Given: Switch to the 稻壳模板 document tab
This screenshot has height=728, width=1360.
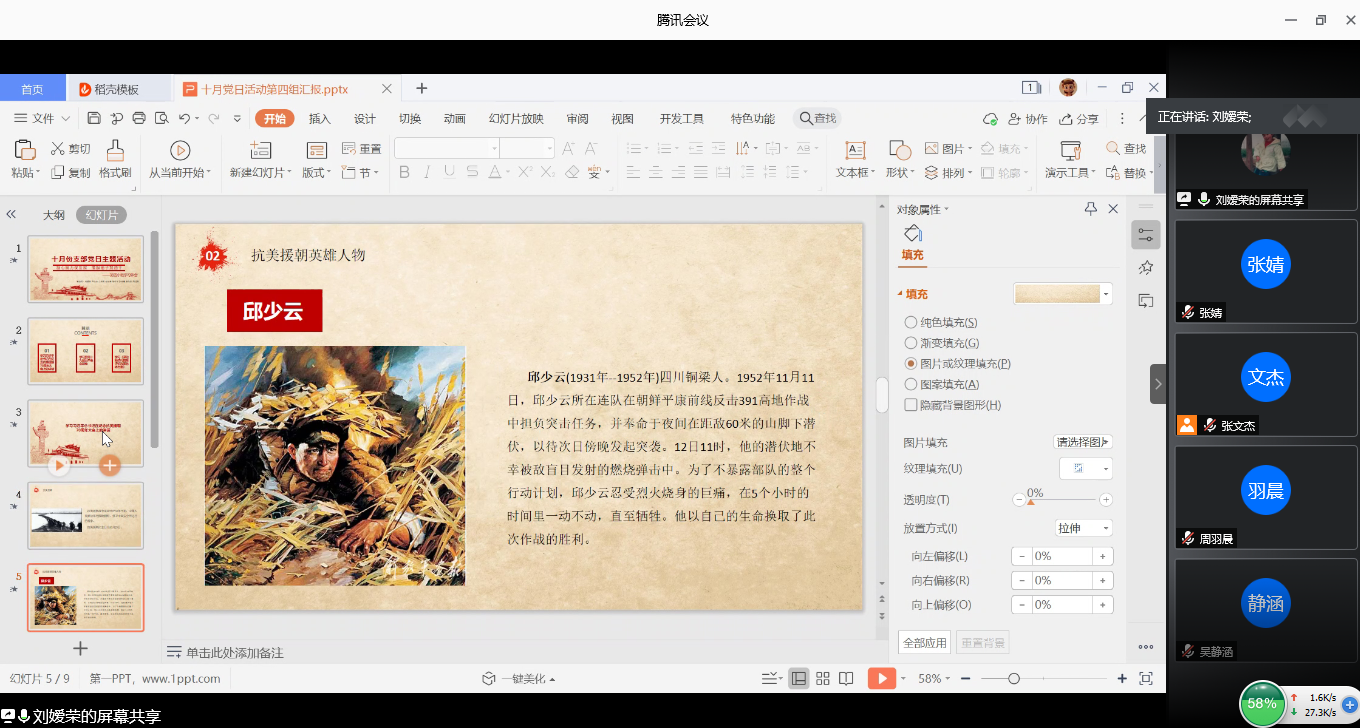Looking at the screenshot, I should pos(117,89).
